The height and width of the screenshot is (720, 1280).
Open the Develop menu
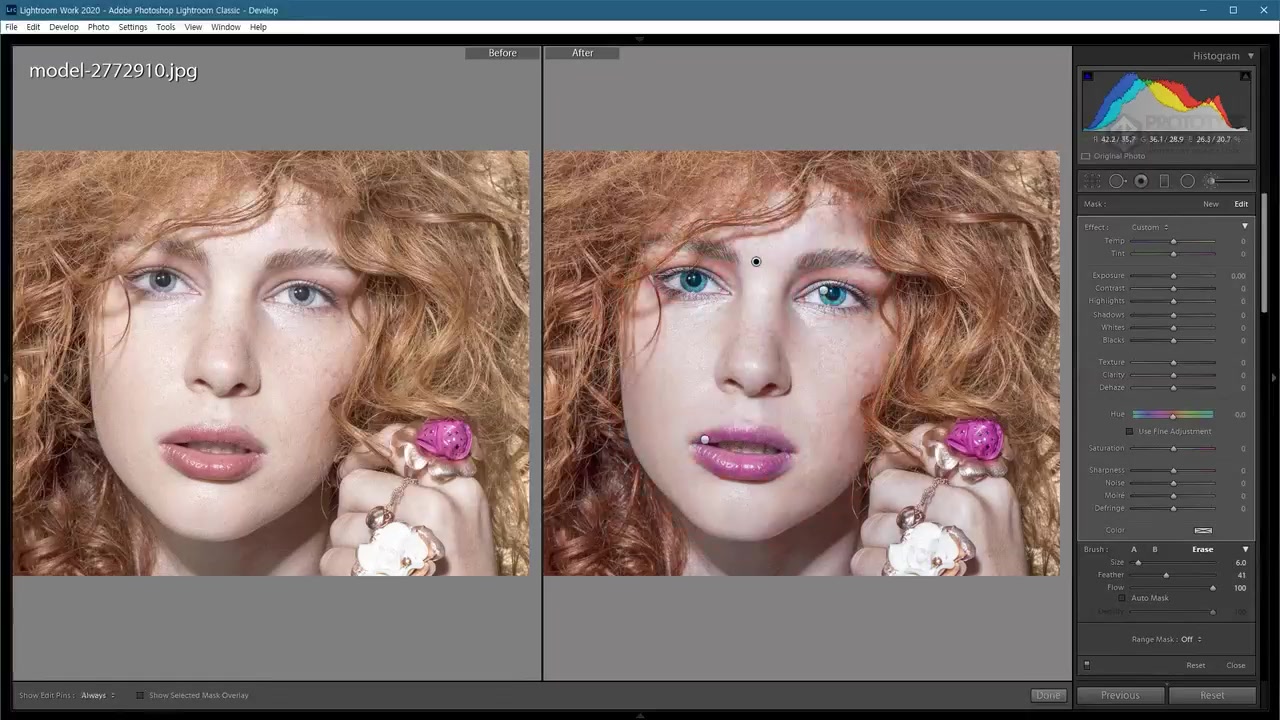tap(63, 27)
